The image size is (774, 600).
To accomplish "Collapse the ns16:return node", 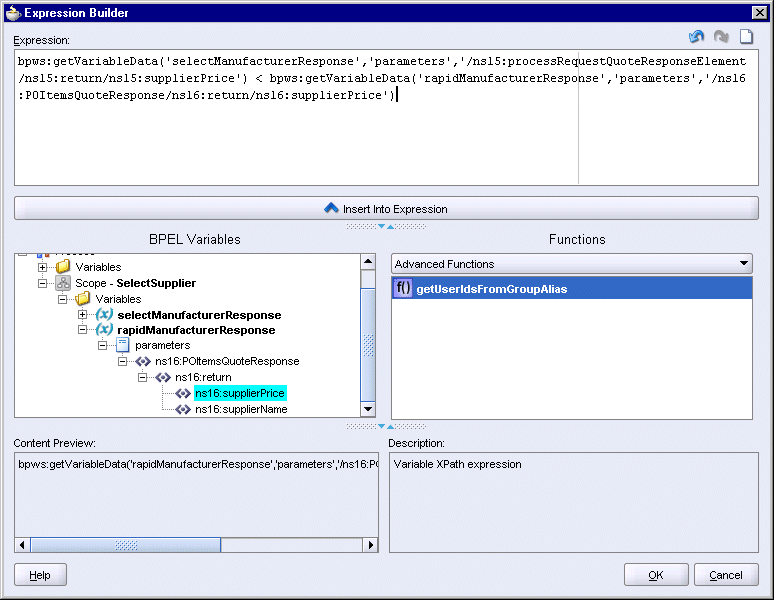I will [x=142, y=377].
